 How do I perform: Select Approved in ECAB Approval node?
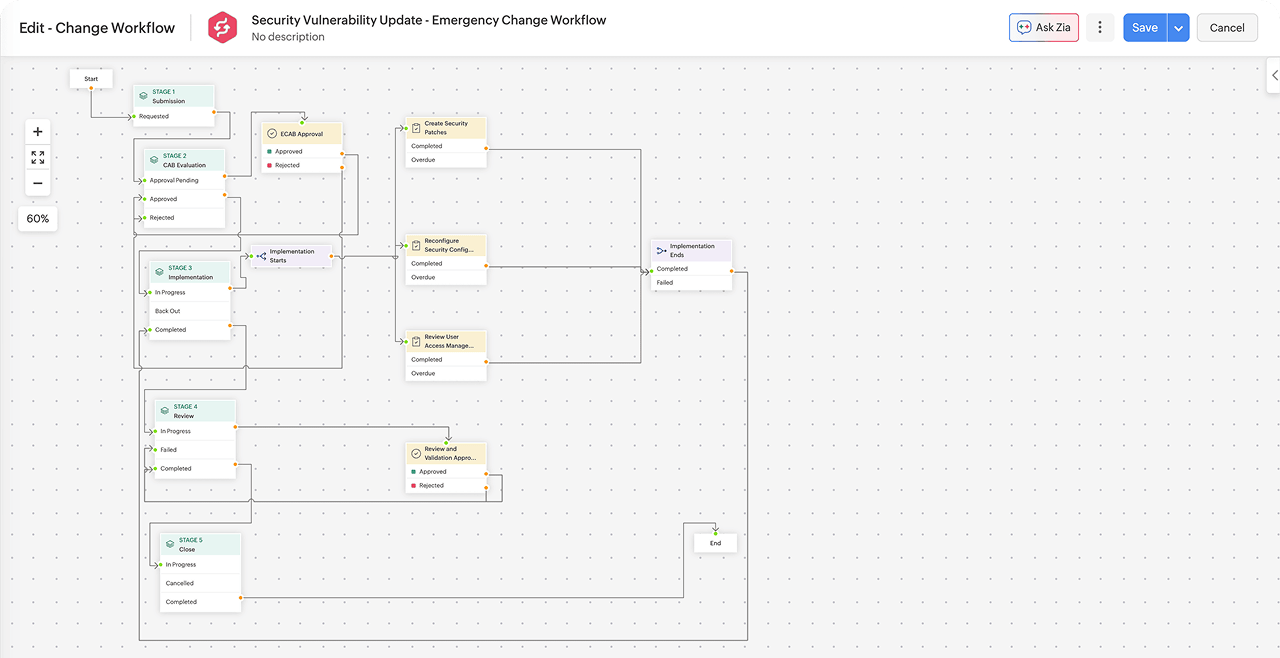click(302, 152)
